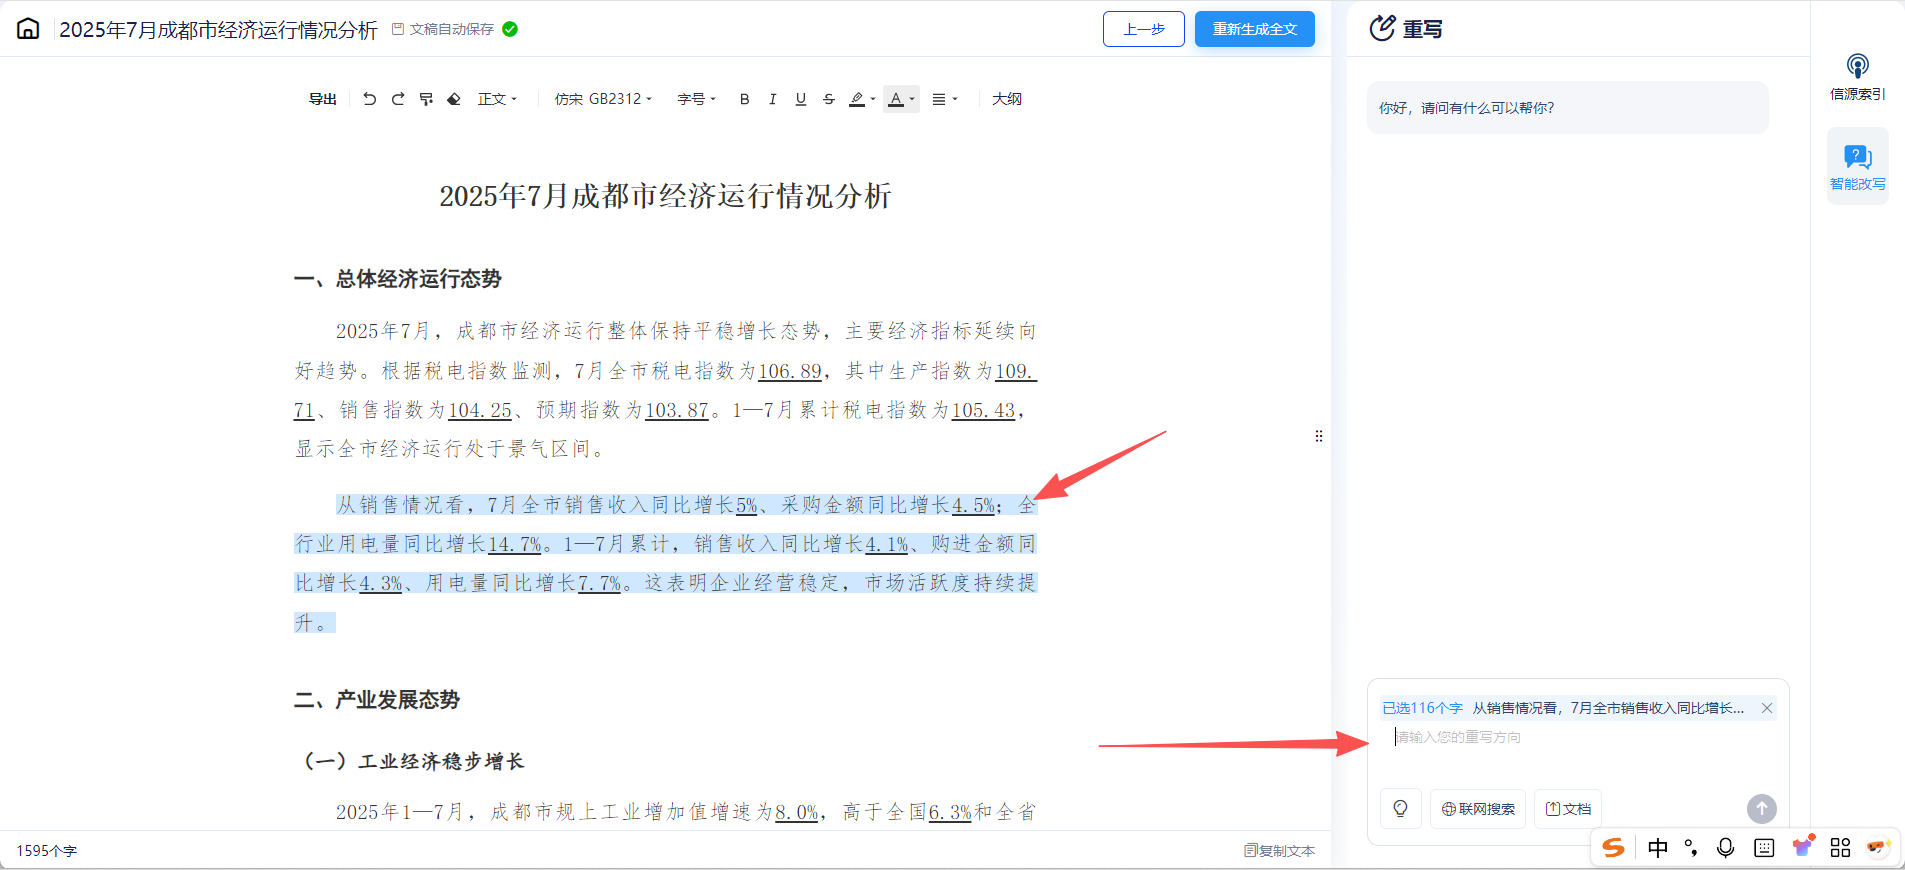Click the 上一步 button
This screenshot has height=870, width=1905.
[1144, 29]
